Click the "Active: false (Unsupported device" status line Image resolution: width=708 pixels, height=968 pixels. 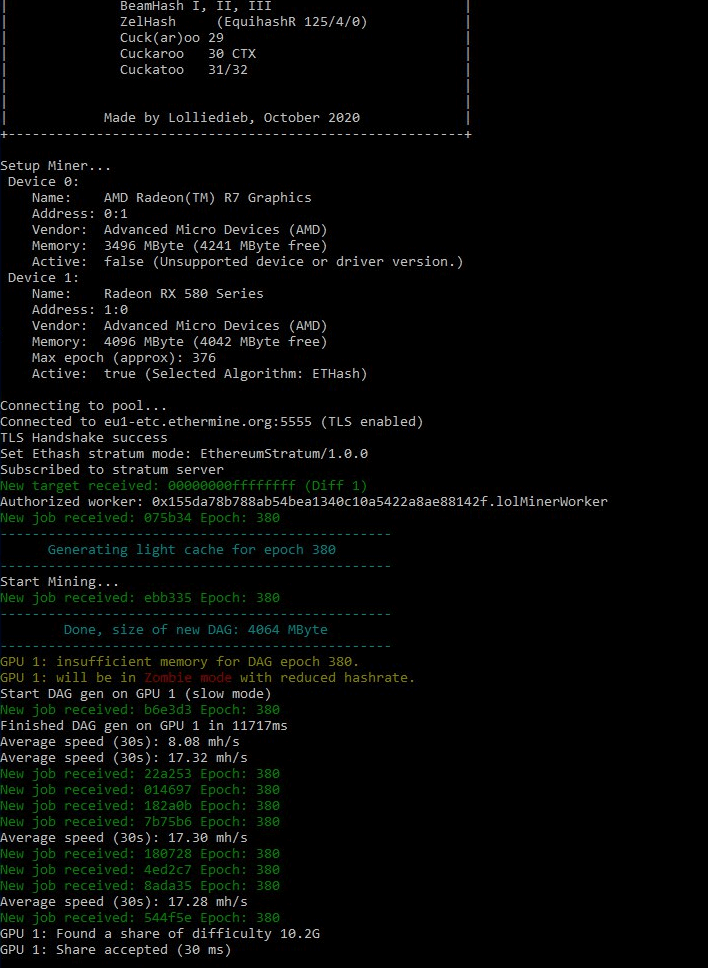[x=247, y=262]
